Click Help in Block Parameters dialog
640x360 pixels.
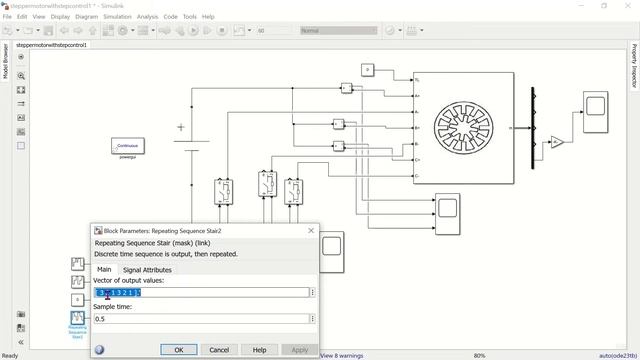tap(259, 350)
